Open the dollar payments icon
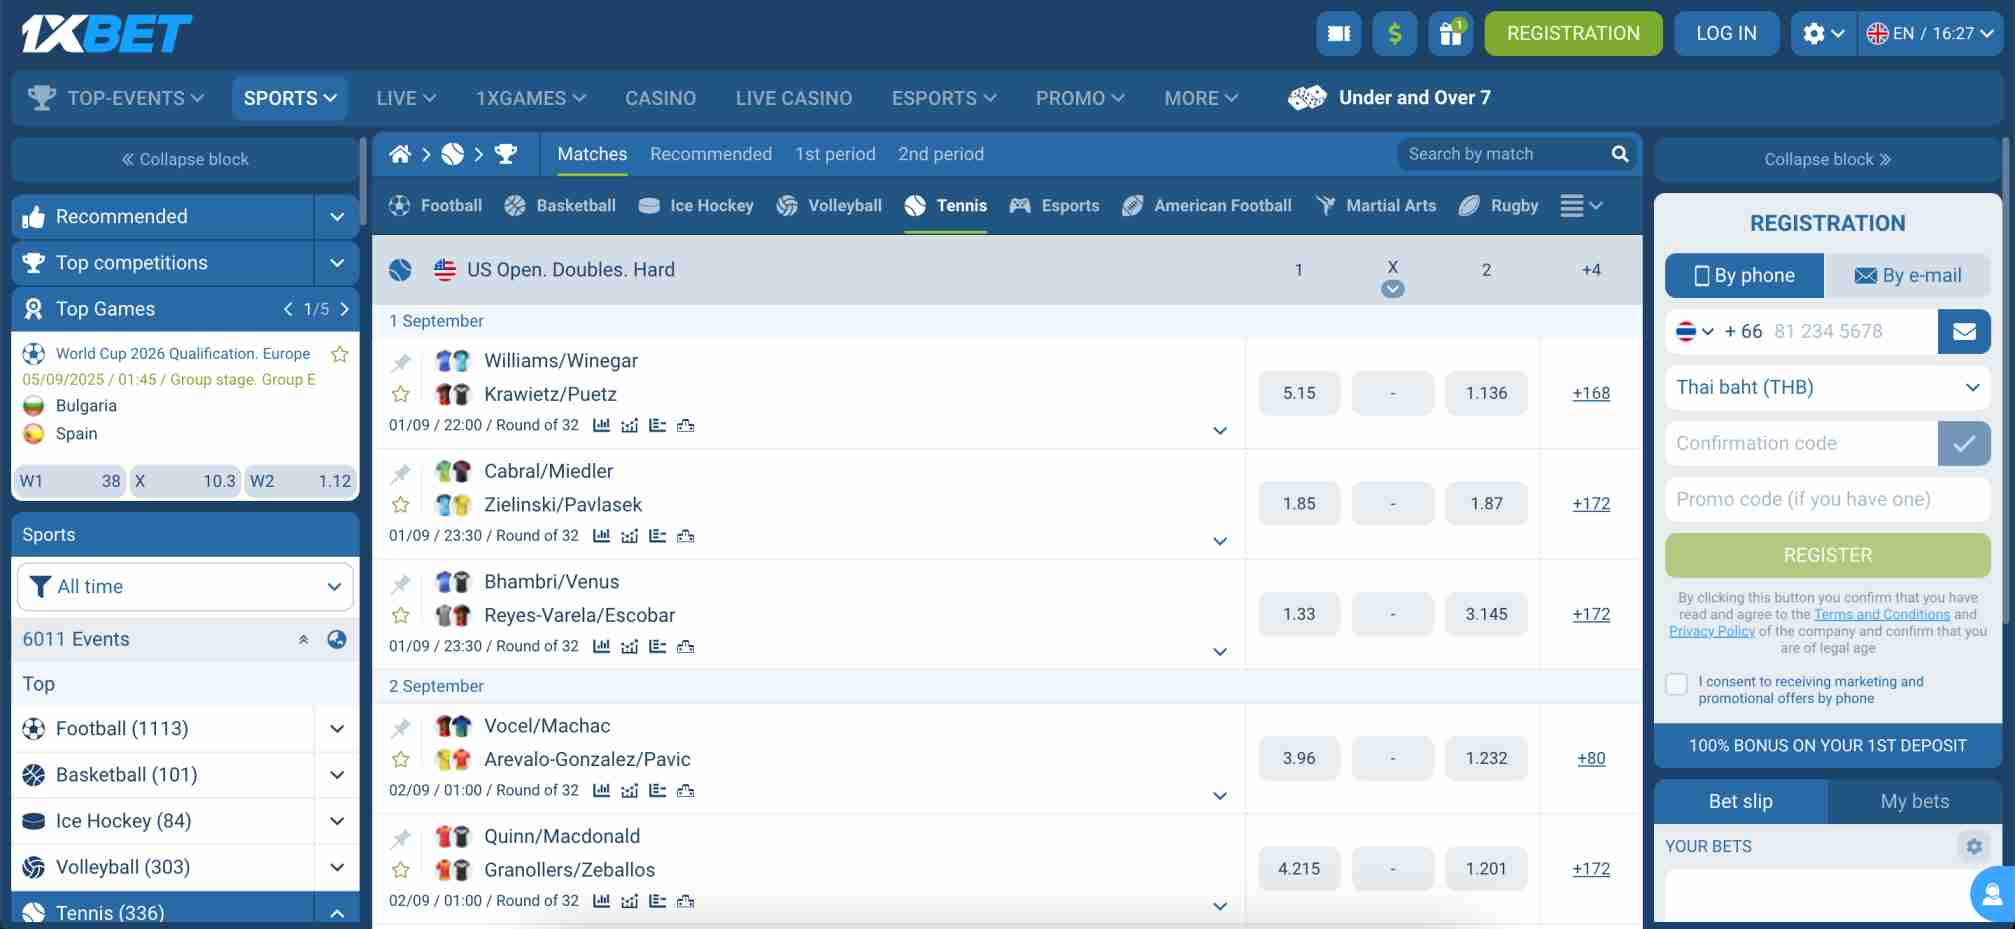The height and width of the screenshot is (929, 2015). click(x=1394, y=34)
